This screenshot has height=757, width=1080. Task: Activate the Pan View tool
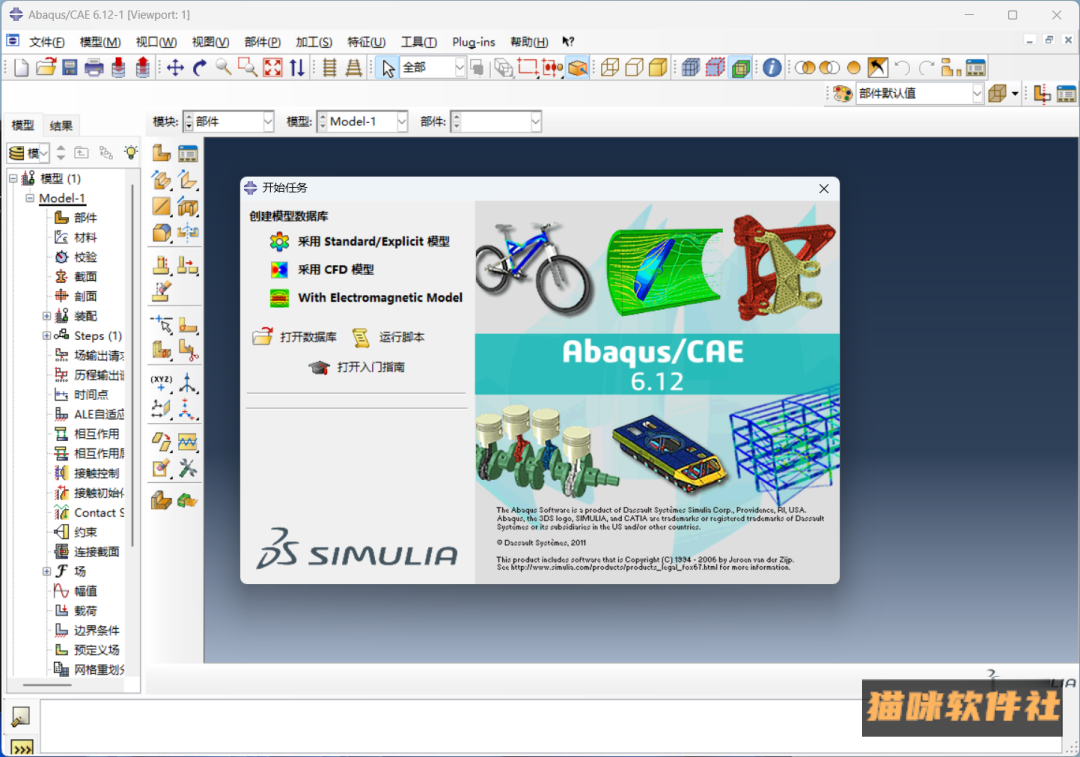(175, 68)
